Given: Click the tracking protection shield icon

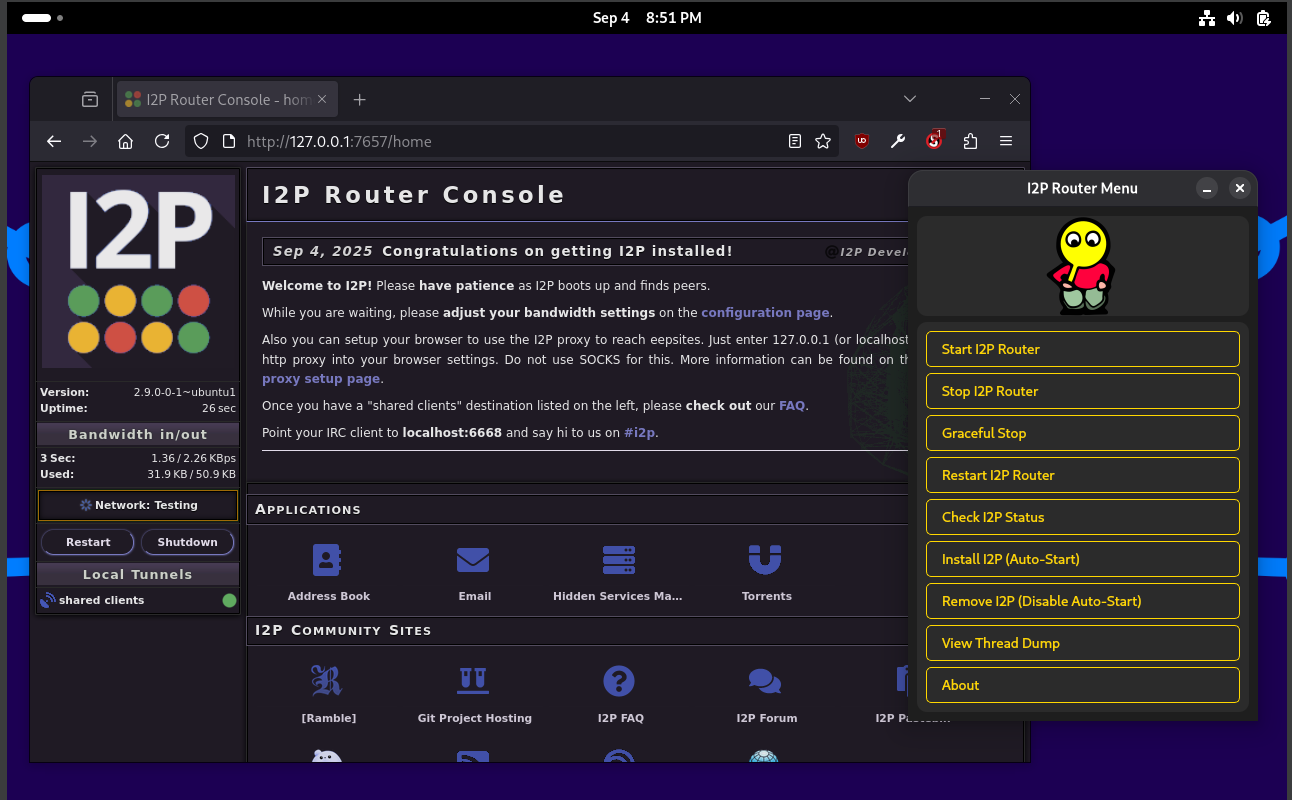Looking at the screenshot, I should tap(201, 141).
